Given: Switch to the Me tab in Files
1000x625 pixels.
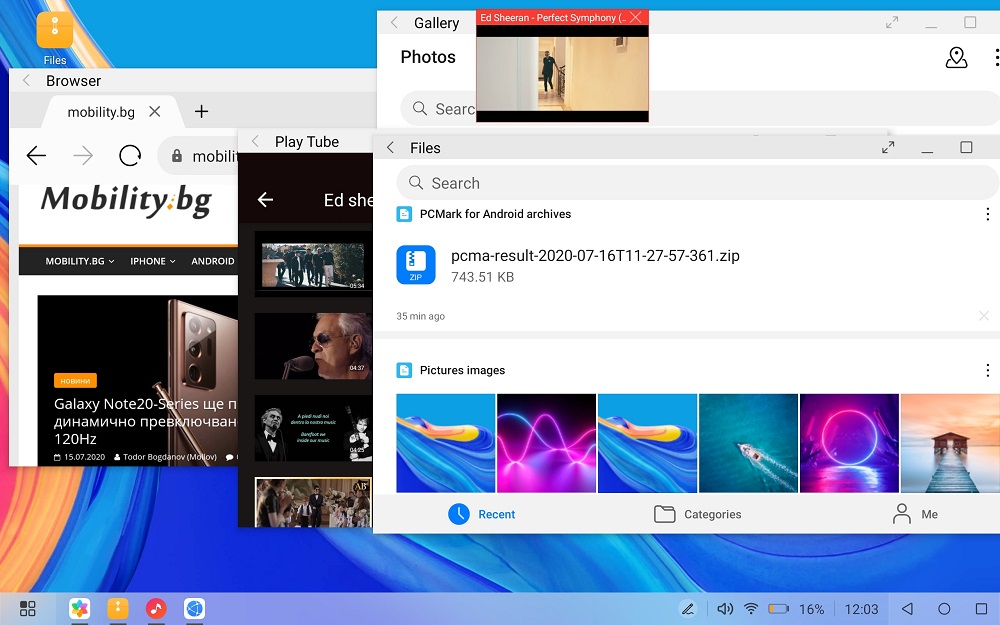Looking at the screenshot, I should tap(915, 514).
